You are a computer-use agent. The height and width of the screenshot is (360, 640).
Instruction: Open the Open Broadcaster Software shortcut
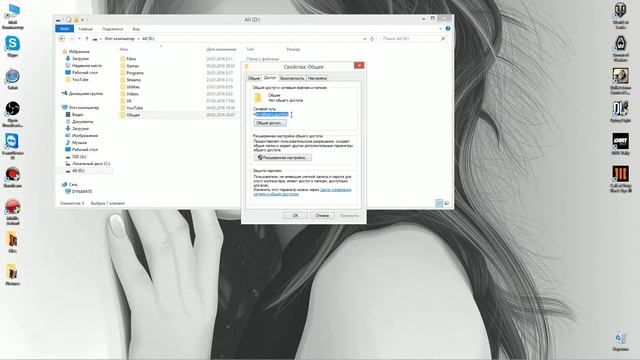[x=12, y=114]
